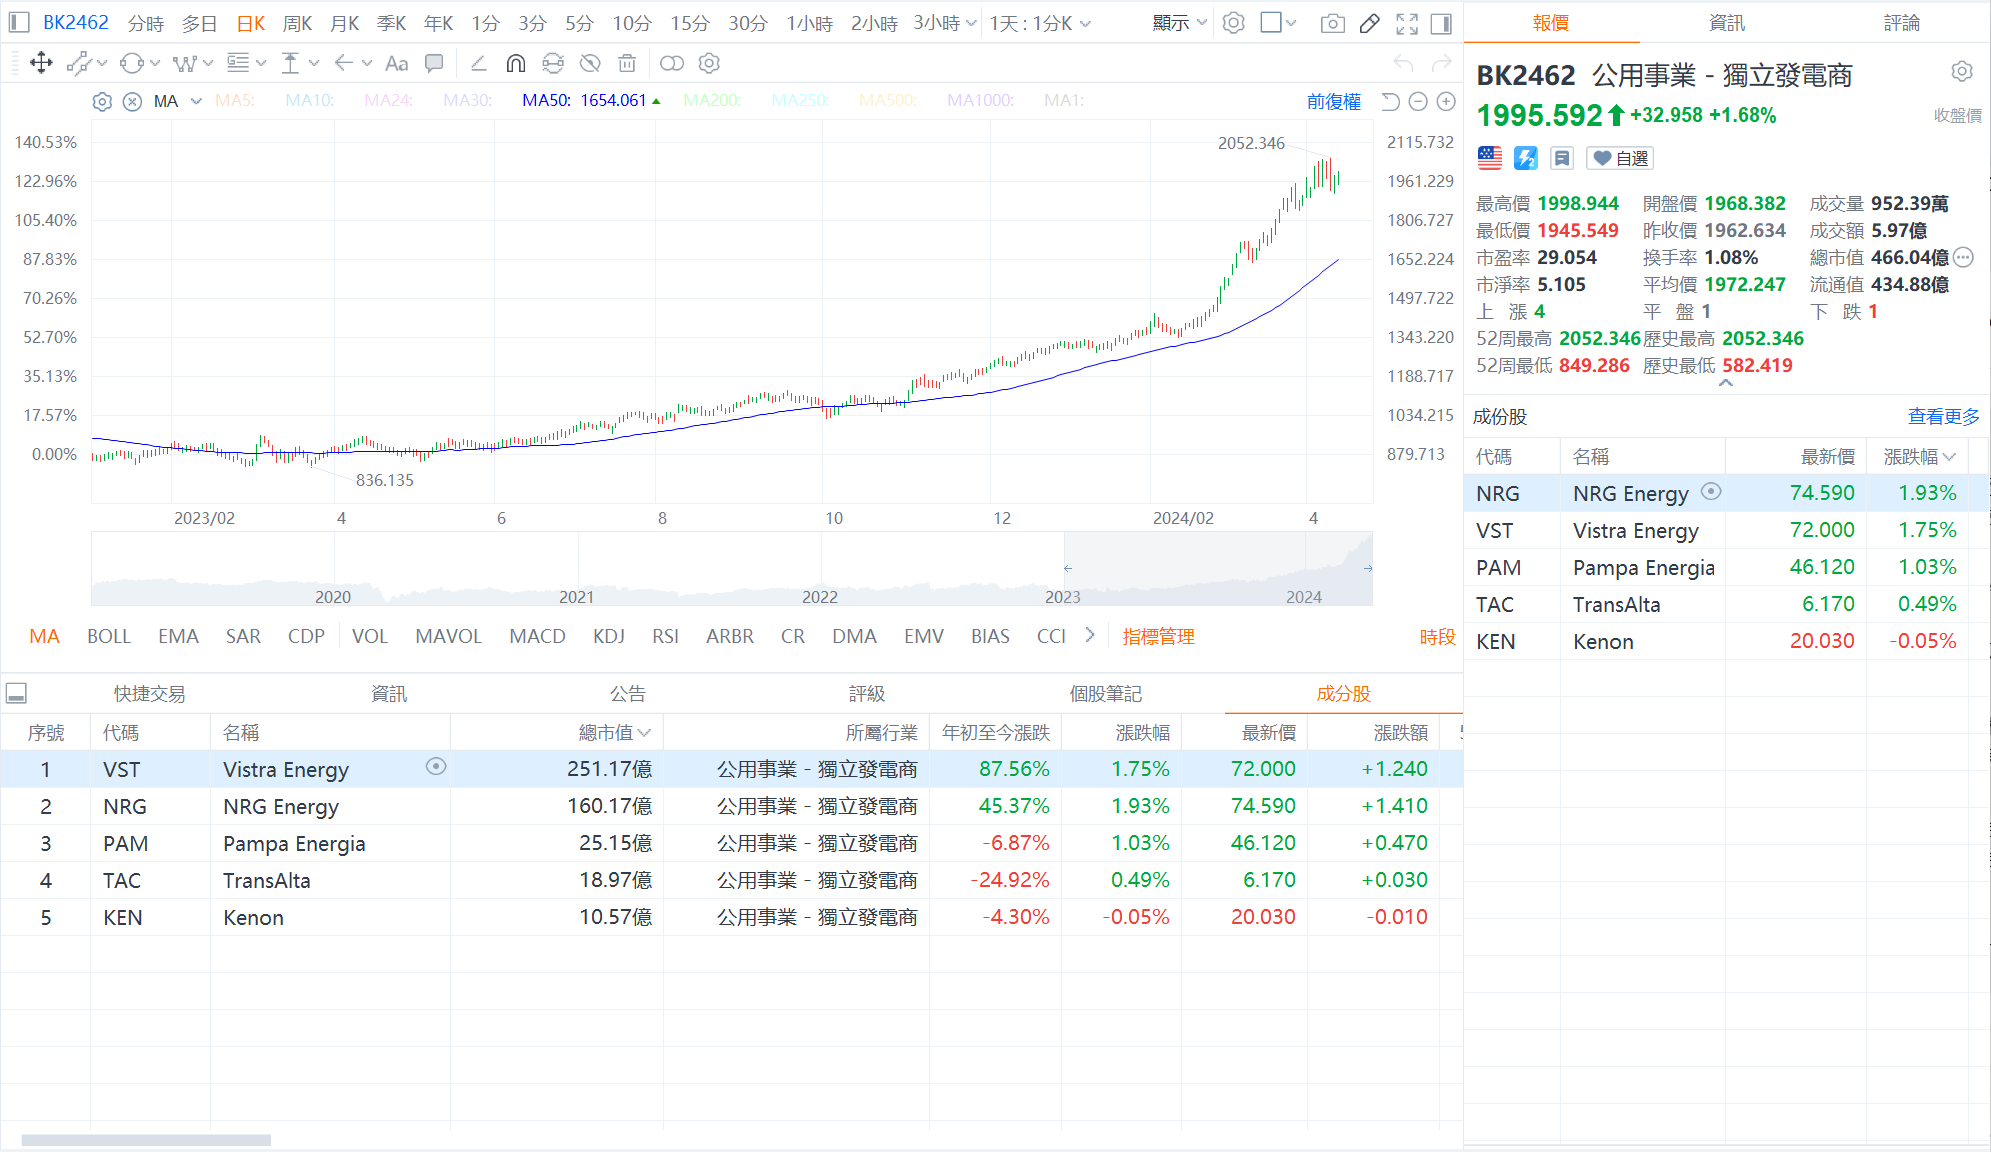The image size is (1991, 1152).
Task: Click 自選 heart to add to watchlist
Action: [x=1619, y=158]
